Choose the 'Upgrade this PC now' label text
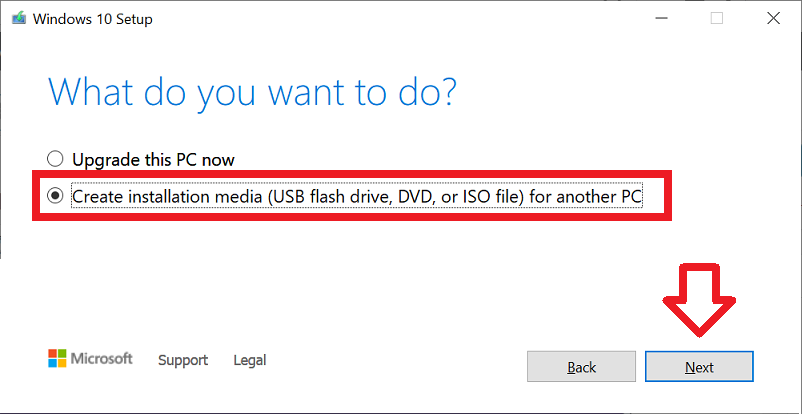 click(153, 160)
